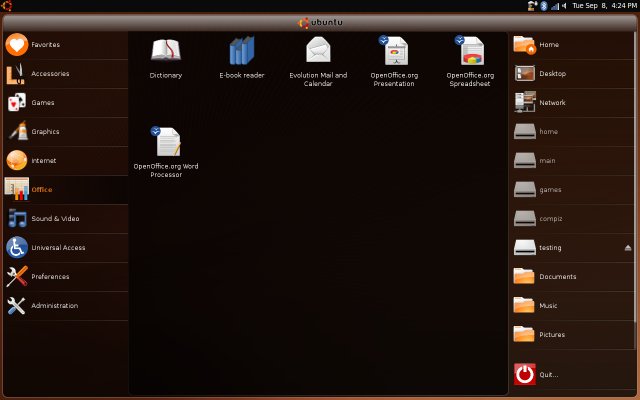The height and width of the screenshot is (400, 640).
Task: Open OpenOffice.org Presentation
Action: coord(395,50)
